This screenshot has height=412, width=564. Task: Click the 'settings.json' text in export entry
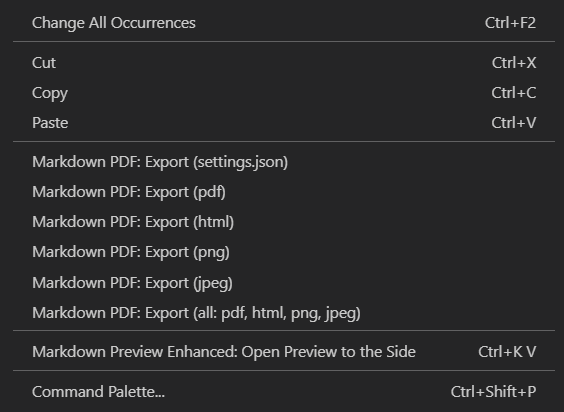pyautogui.click(x=241, y=163)
